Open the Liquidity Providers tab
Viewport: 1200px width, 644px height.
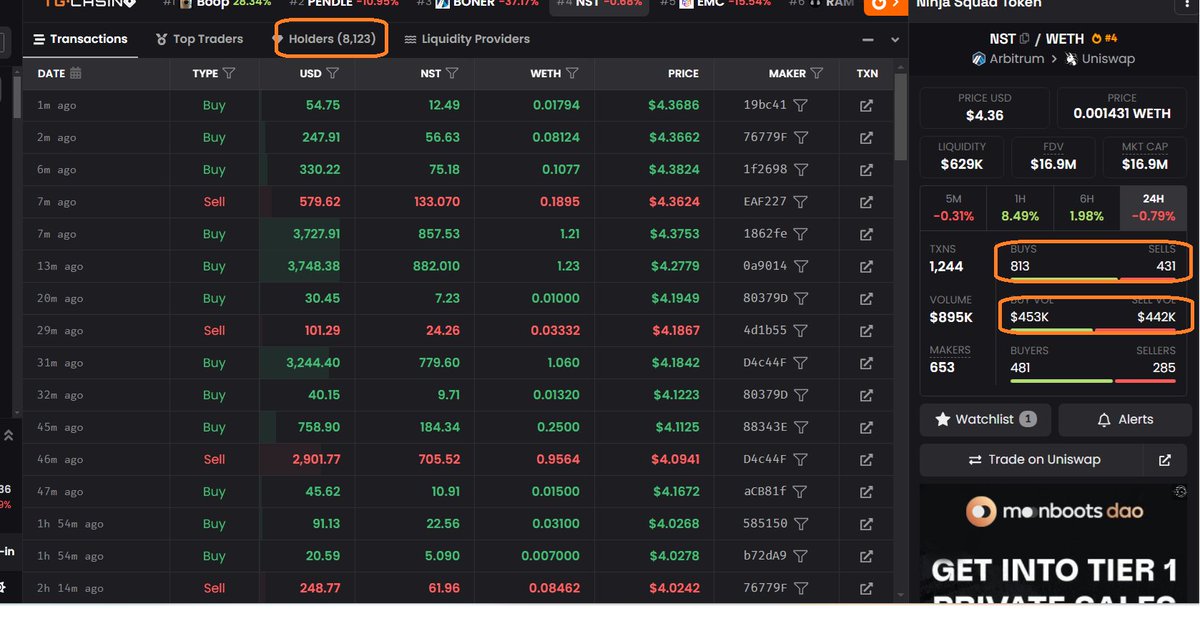pos(467,39)
